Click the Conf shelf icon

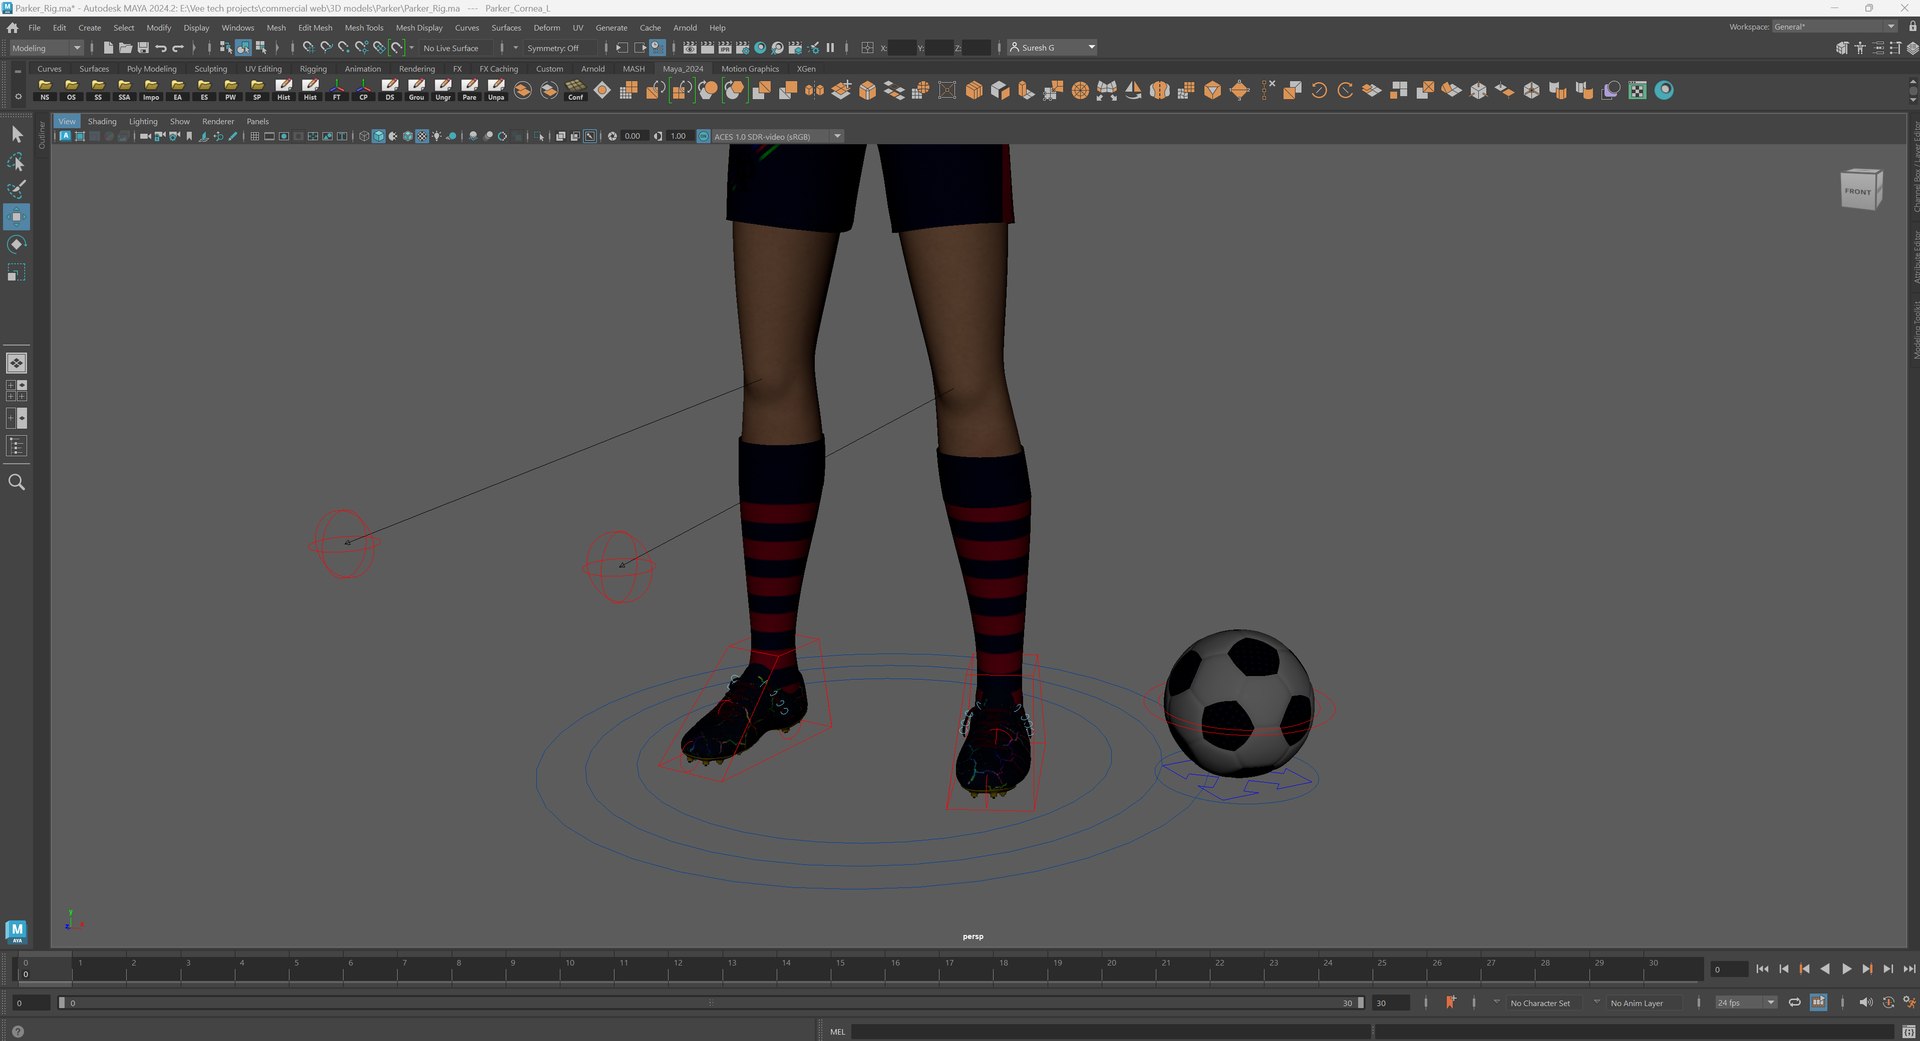[x=576, y=90]
